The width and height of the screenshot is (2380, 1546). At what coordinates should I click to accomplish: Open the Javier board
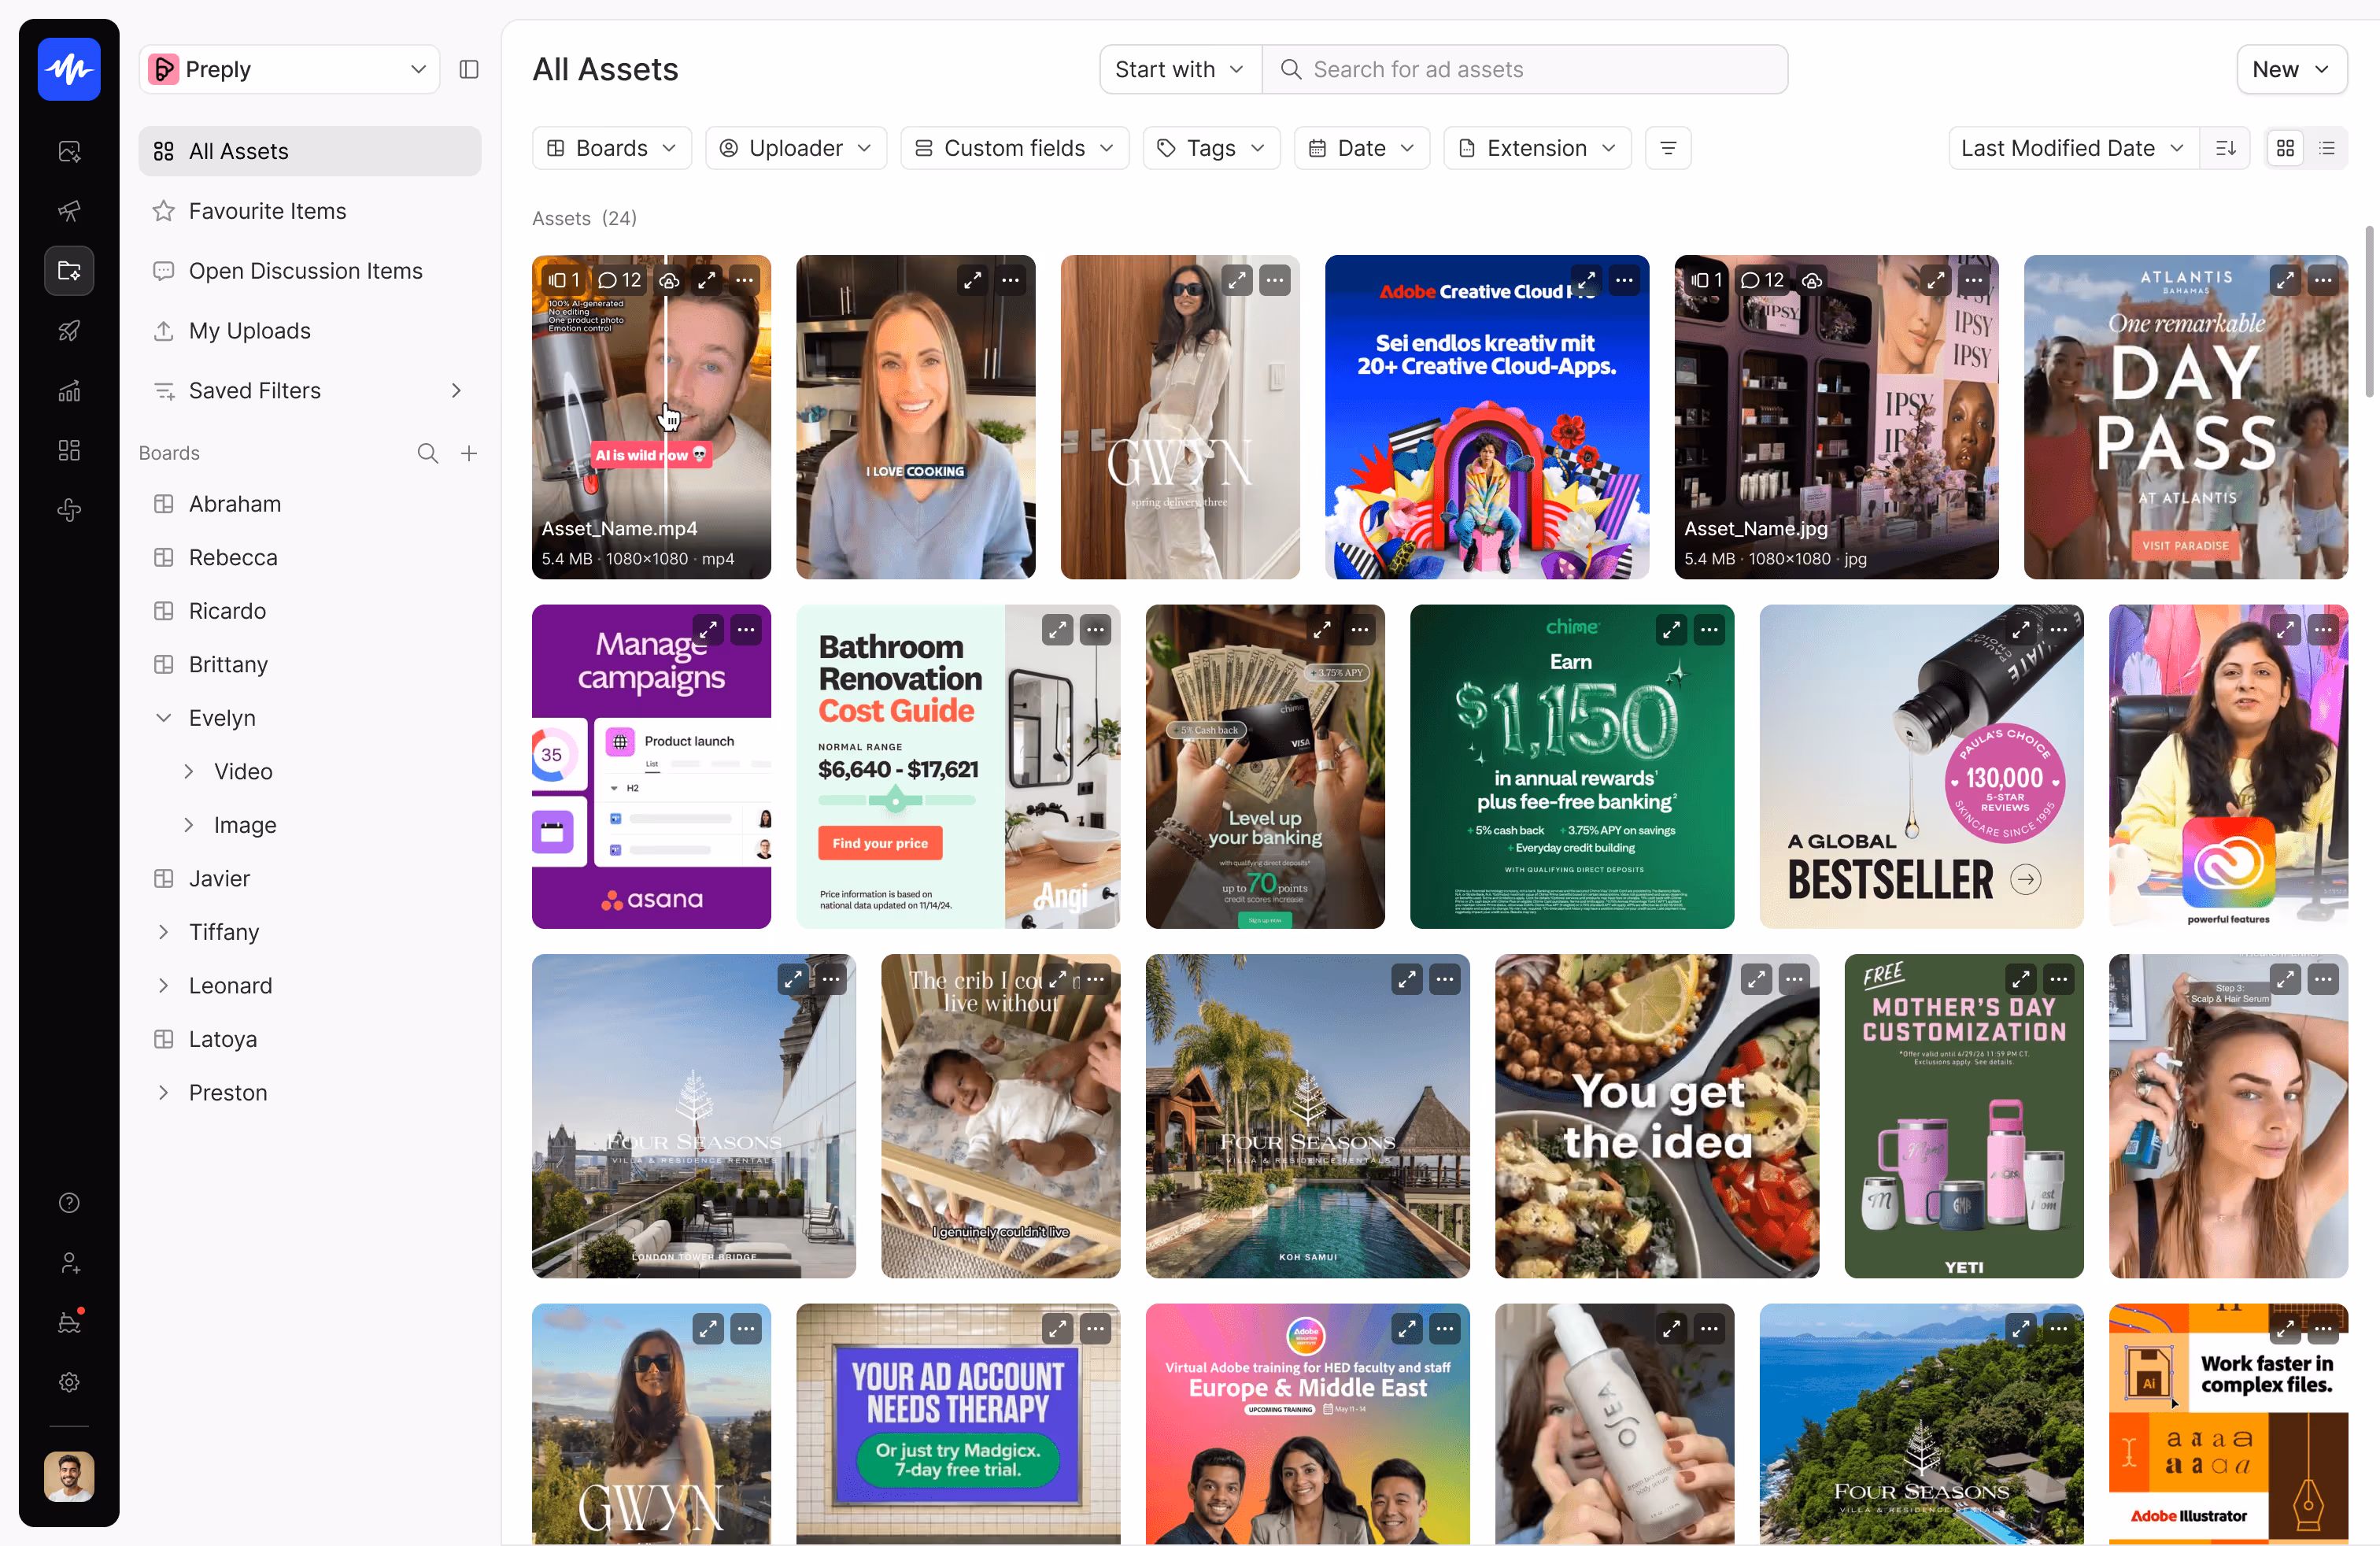[310, 878]
